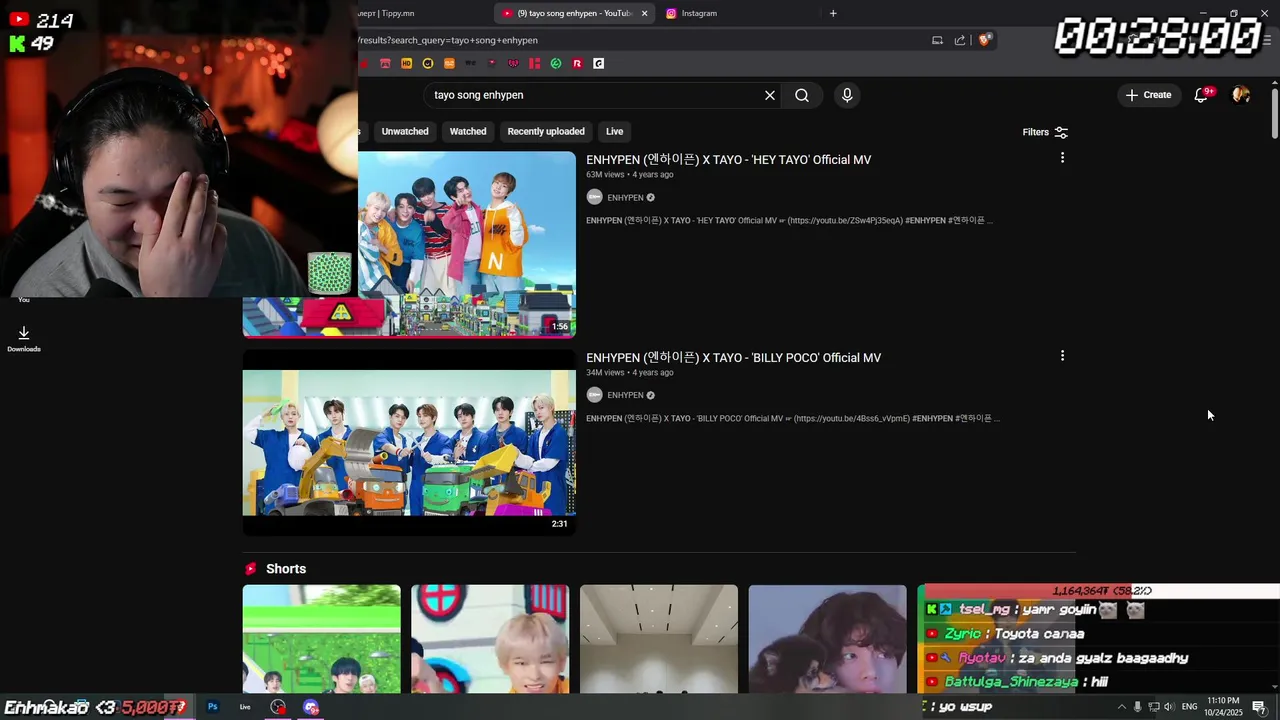1280x720 pixels.
Task: Open ENHYPEN channel under BILLY POCO video
Action: (x=625, y=395)
